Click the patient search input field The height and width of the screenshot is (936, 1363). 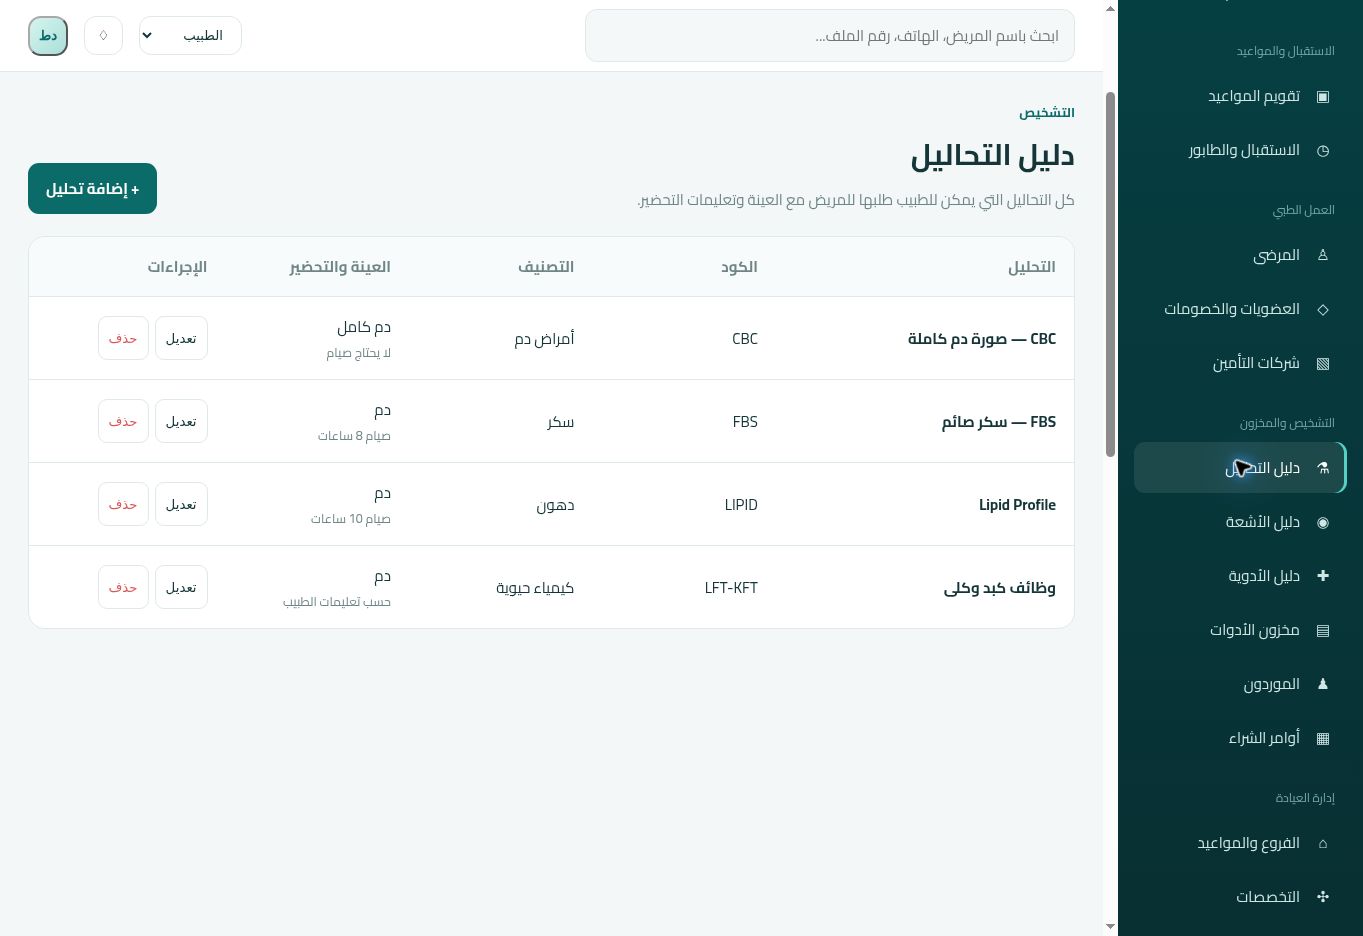pos(830,36)
